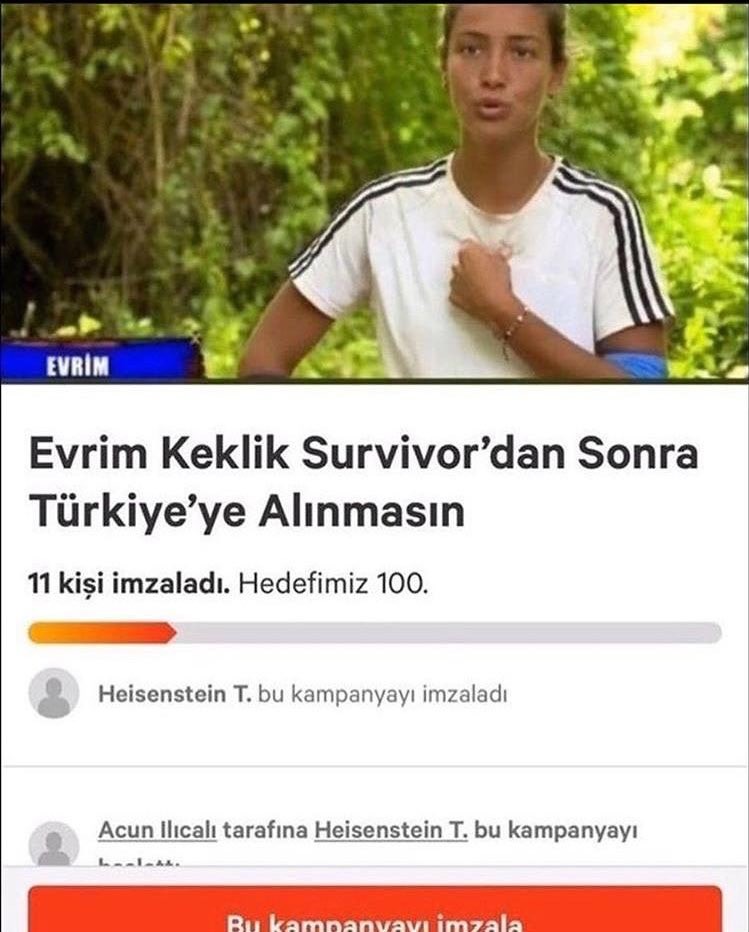Open the underlined Heisenstein T. starter link
This screenshot has width=749, height=932.
click(391, 830)
